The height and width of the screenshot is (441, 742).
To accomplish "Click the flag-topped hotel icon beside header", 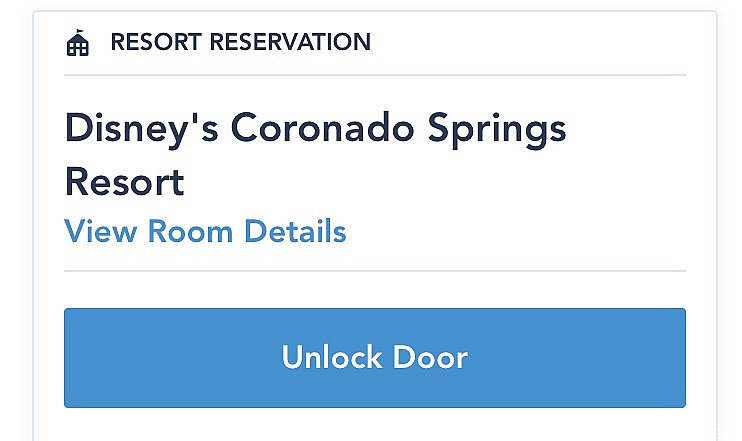I will click(78, 43).
